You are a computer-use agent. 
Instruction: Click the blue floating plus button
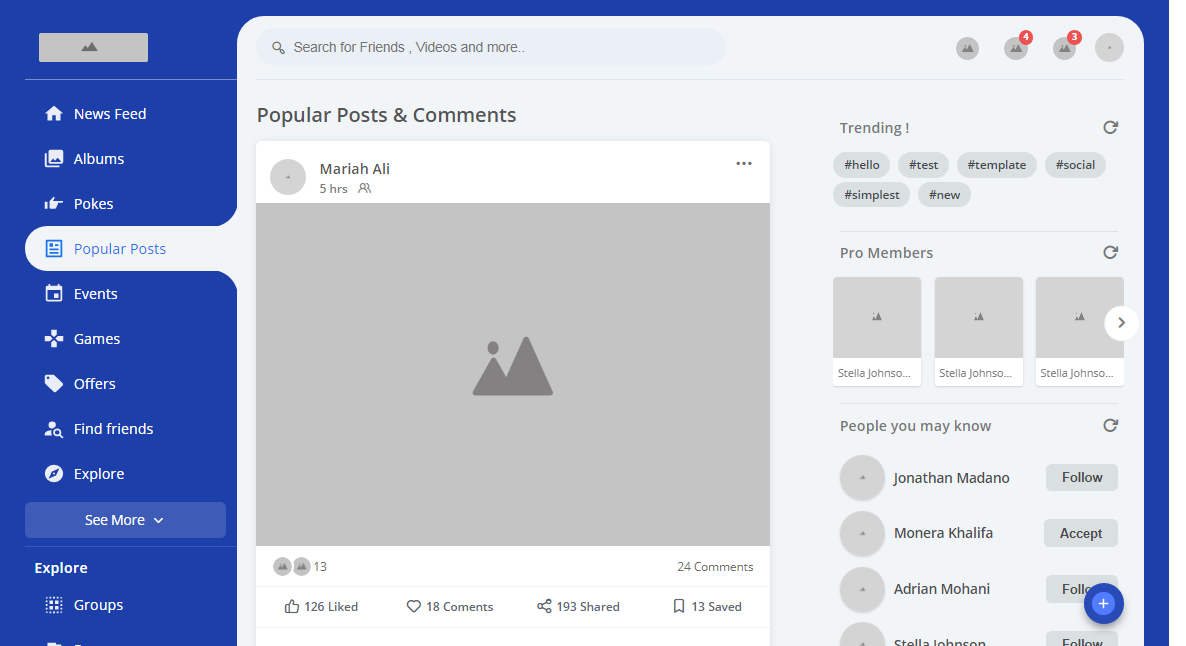[1104, 603]
